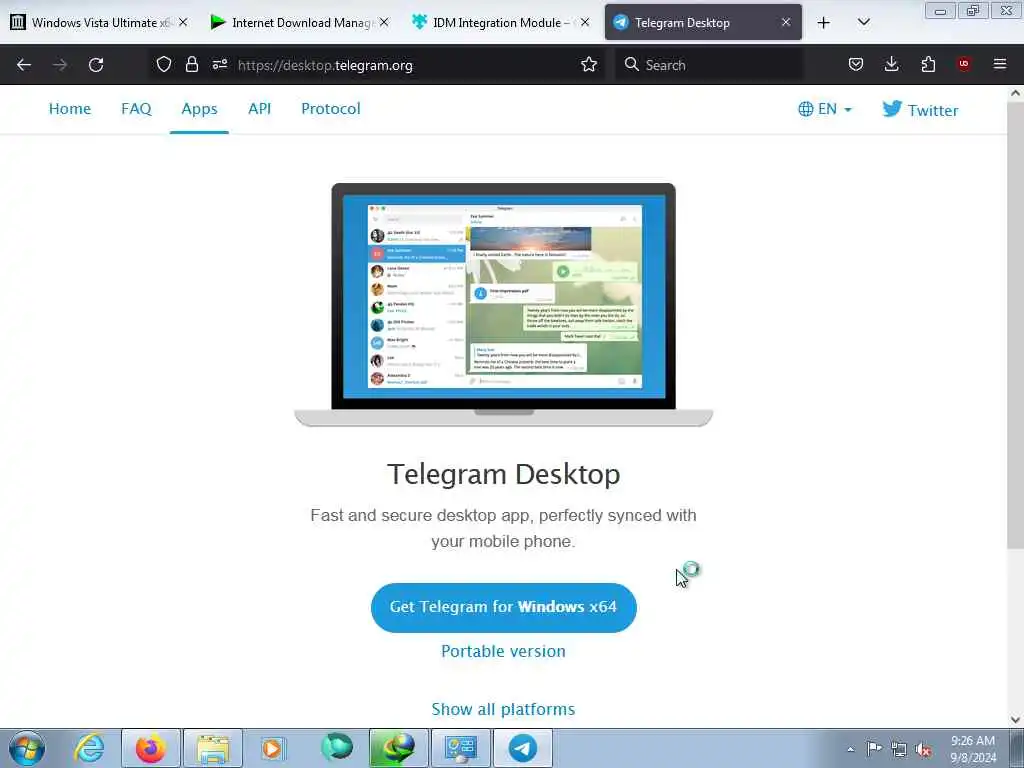Image resolution: width=1024 pixels, height=768 pixels.
Task: Open the Protocol navigation link
Action: (330, 108)
